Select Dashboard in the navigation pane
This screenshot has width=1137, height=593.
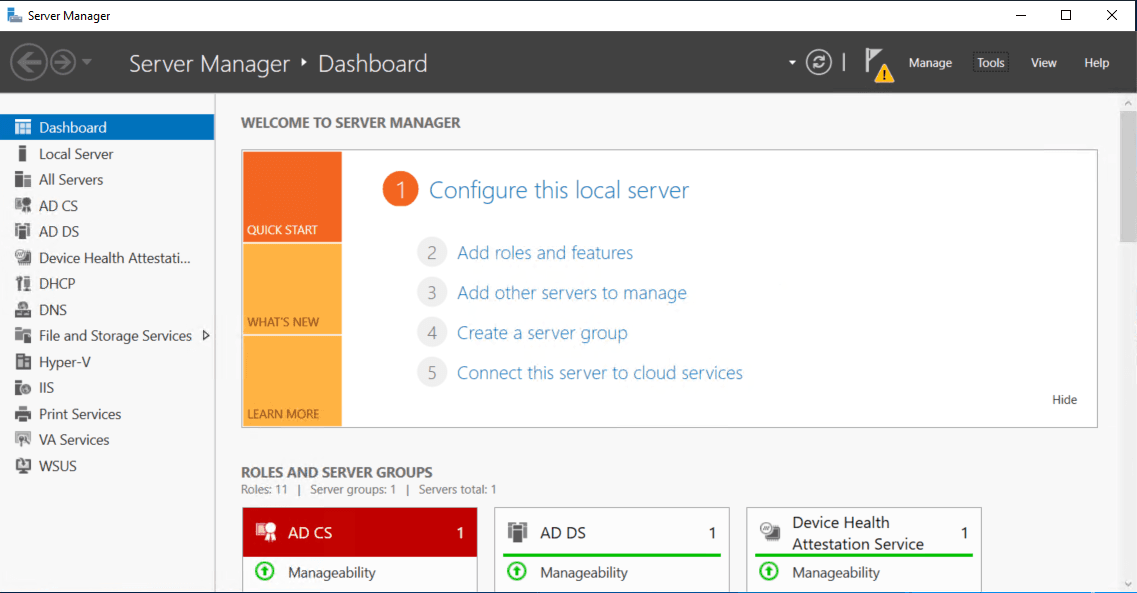107,128
